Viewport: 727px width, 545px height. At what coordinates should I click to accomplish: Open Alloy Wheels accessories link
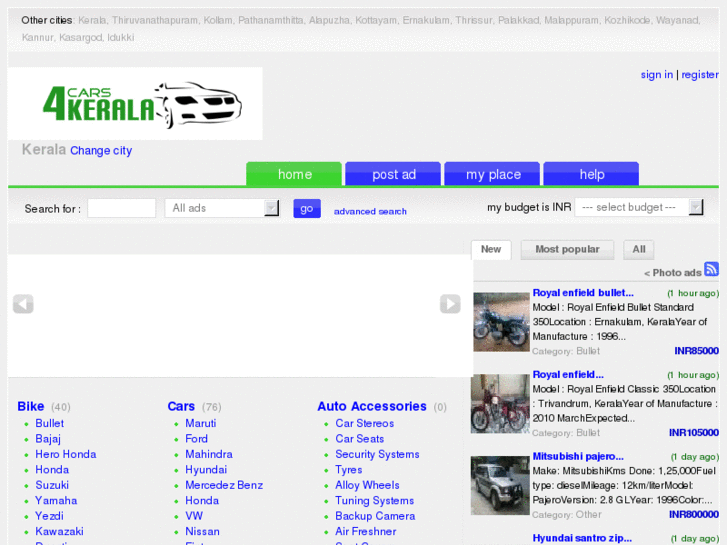(367, 485)
